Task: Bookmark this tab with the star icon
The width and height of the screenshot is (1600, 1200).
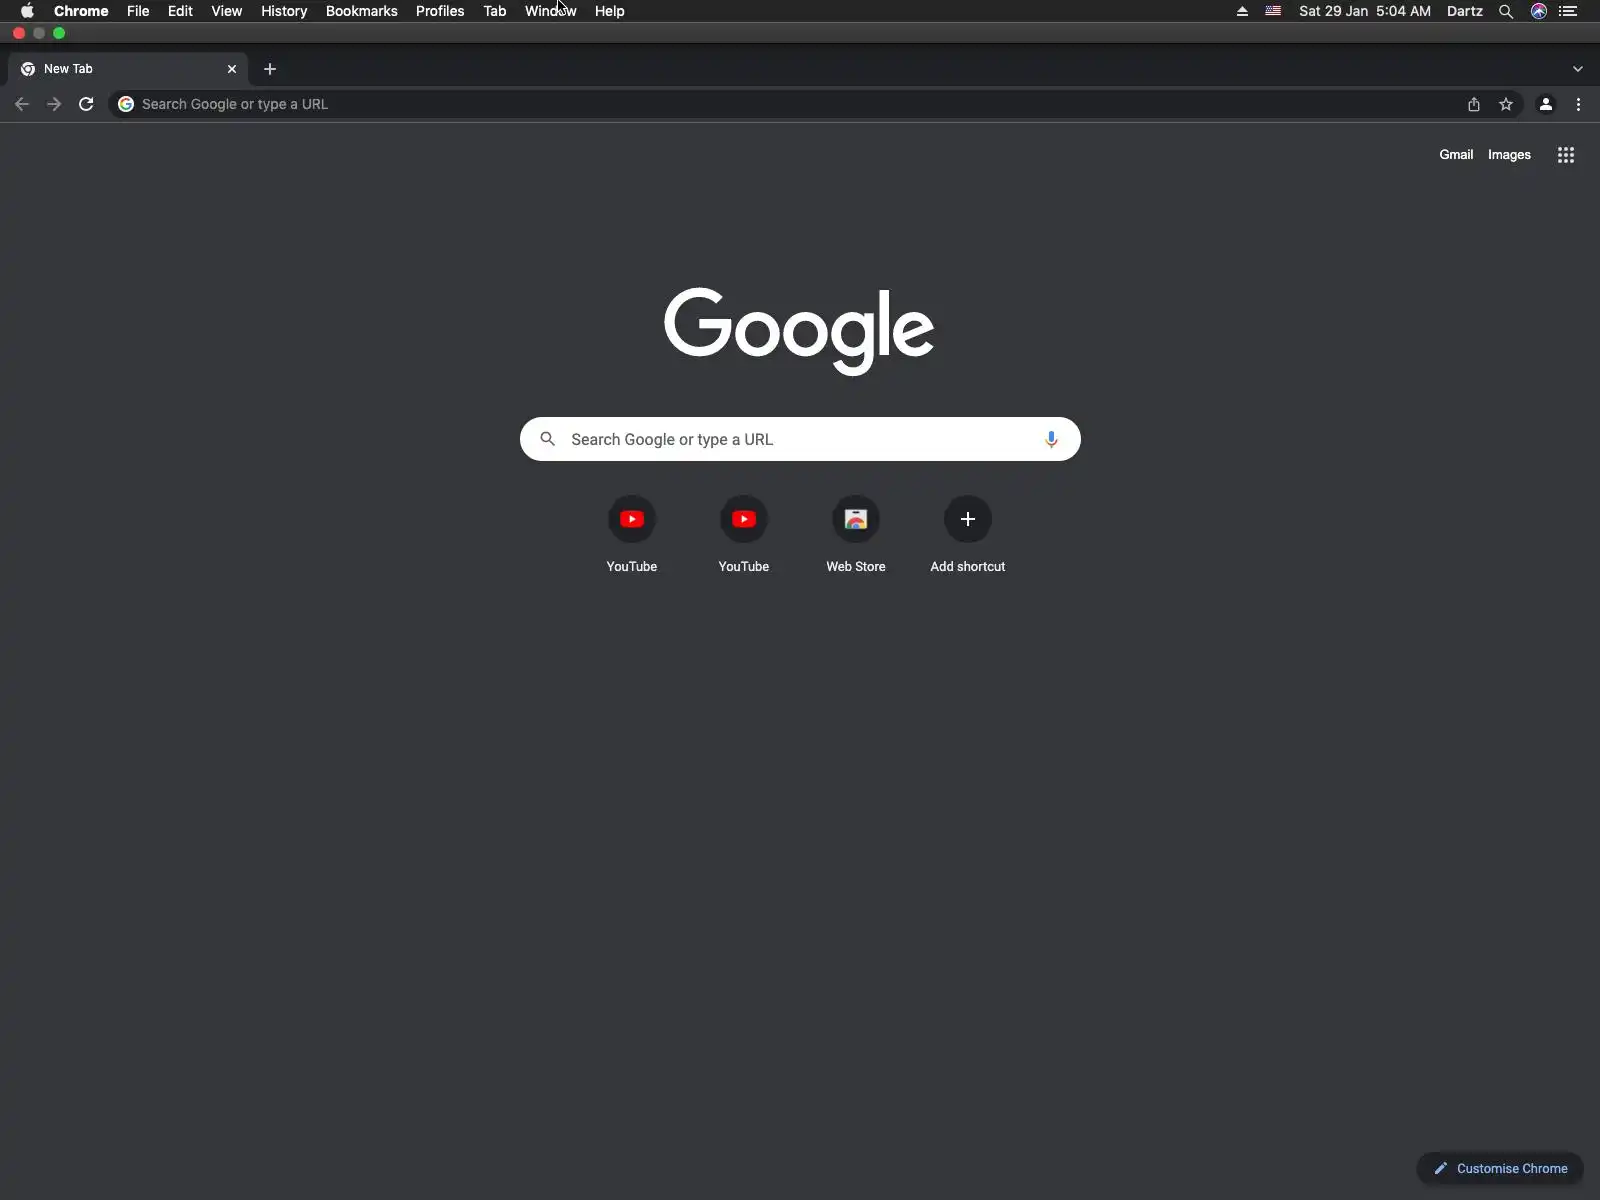Action: pos(1506,104)
